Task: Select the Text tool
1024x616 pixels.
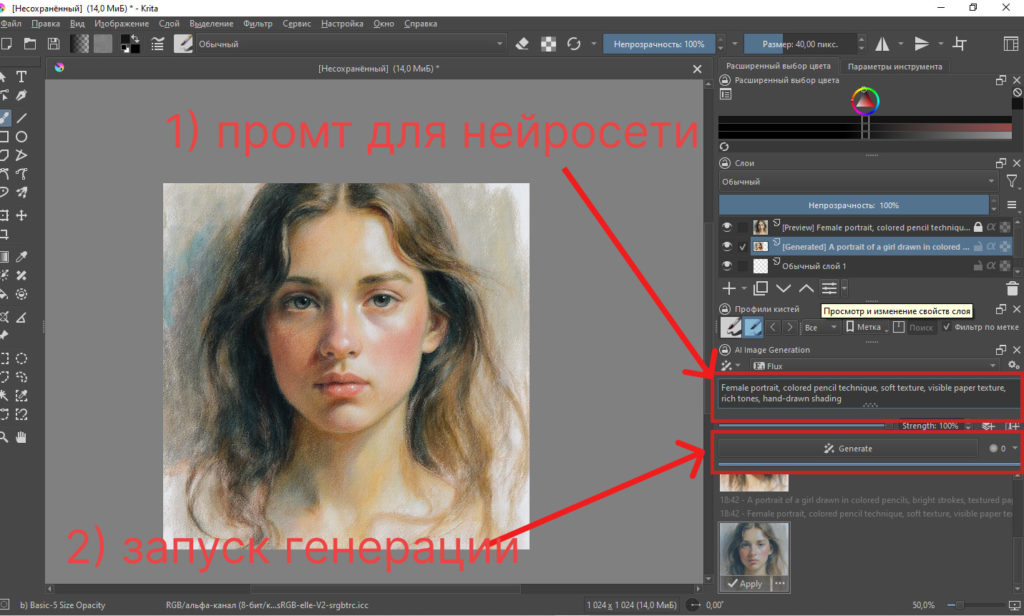Action: [x=21, y=74]
